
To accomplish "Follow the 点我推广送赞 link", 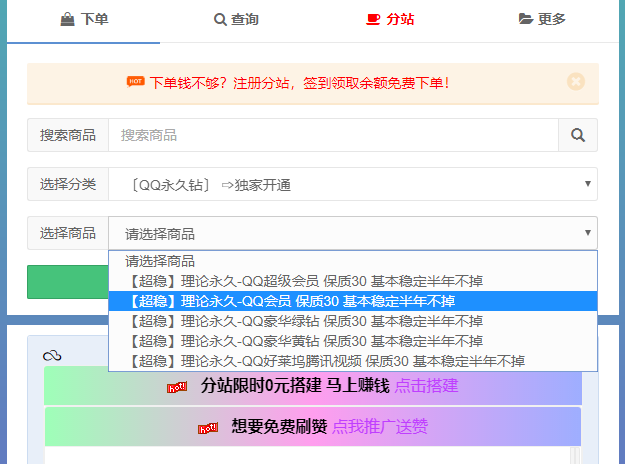I will coord(380,427).
